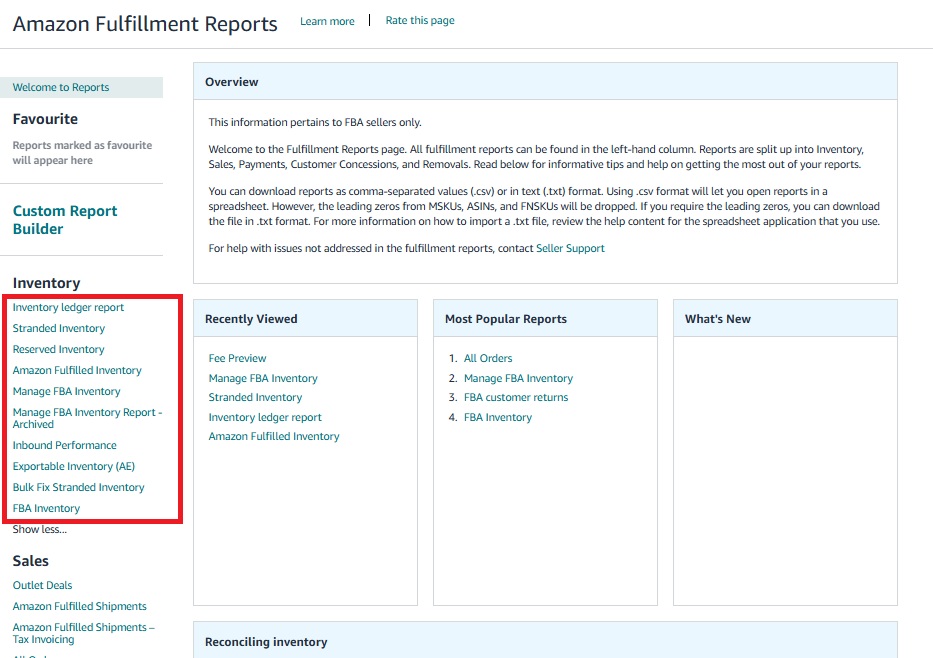Open Manage FBA Inventory in sidebar
933x658 pixels.
pos(66,391)
